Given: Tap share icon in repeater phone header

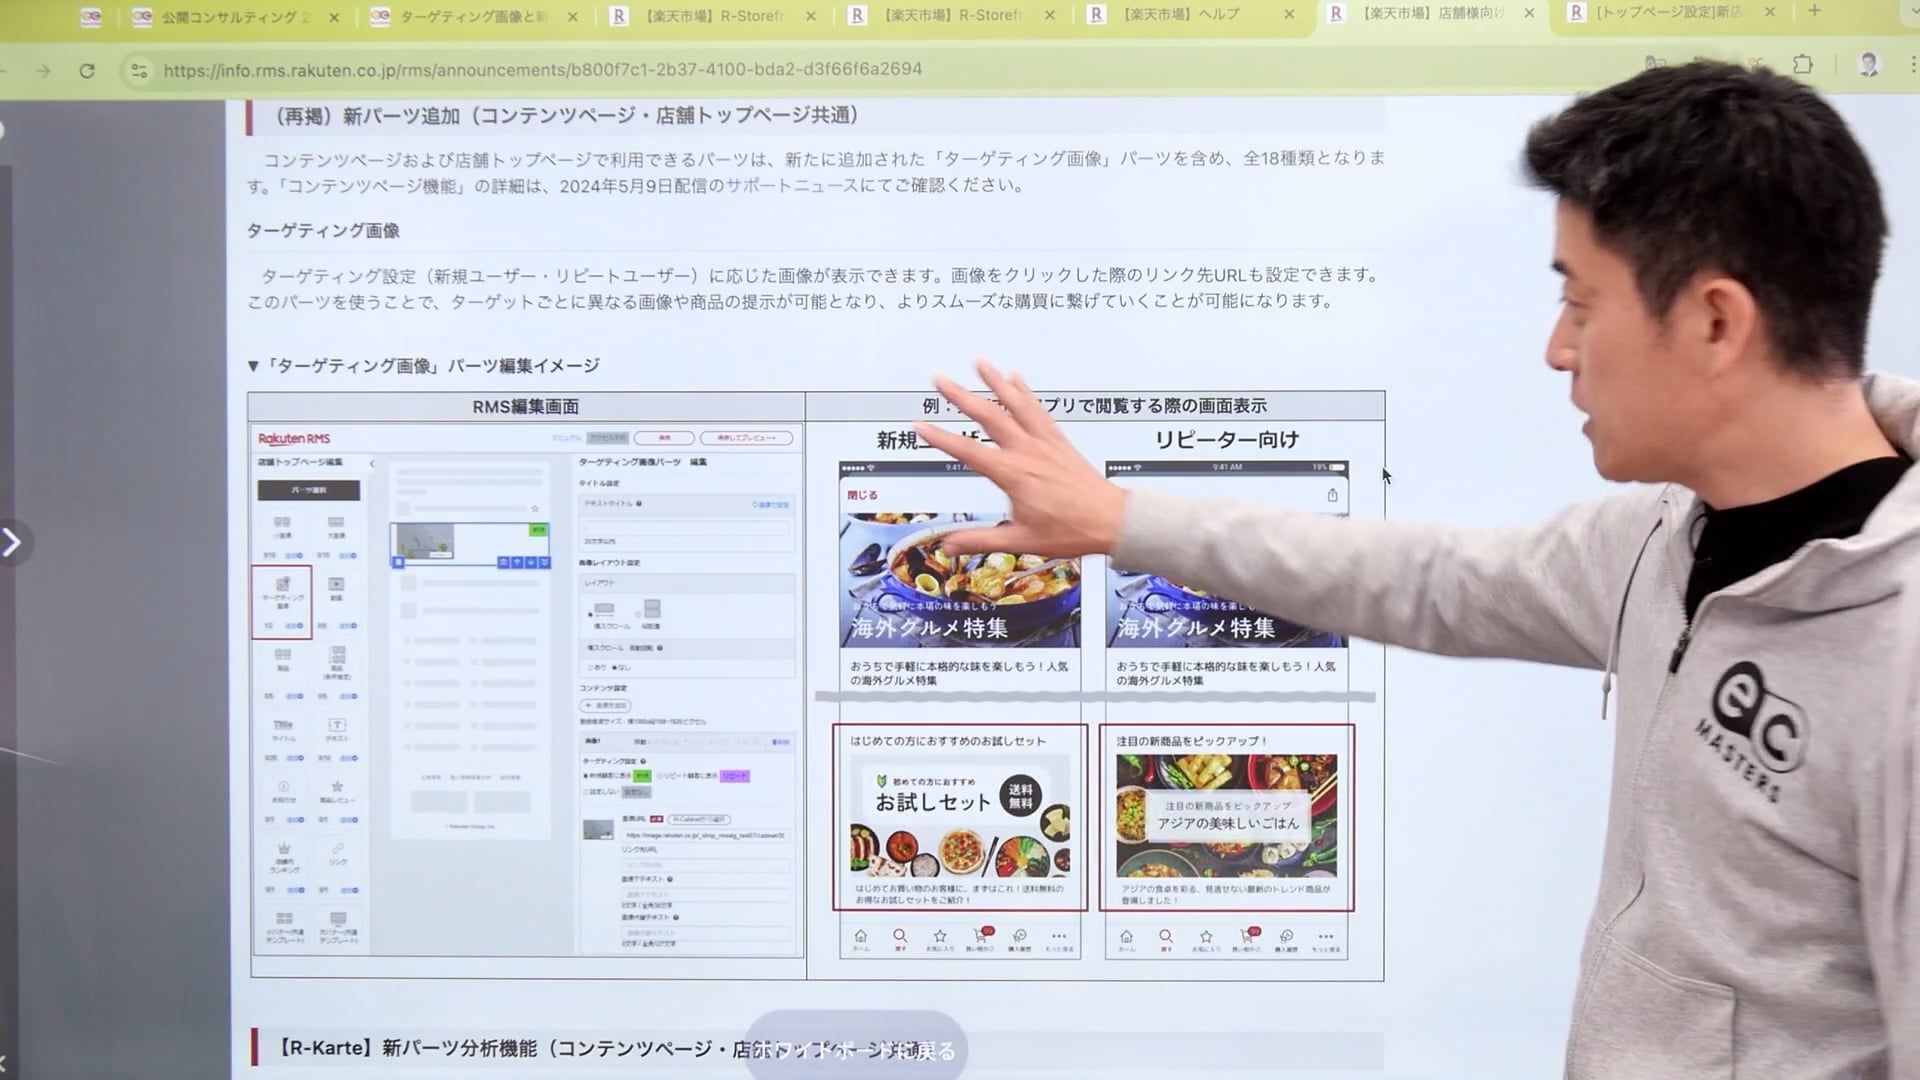Looking at the screenshot, I should 1332,495.
